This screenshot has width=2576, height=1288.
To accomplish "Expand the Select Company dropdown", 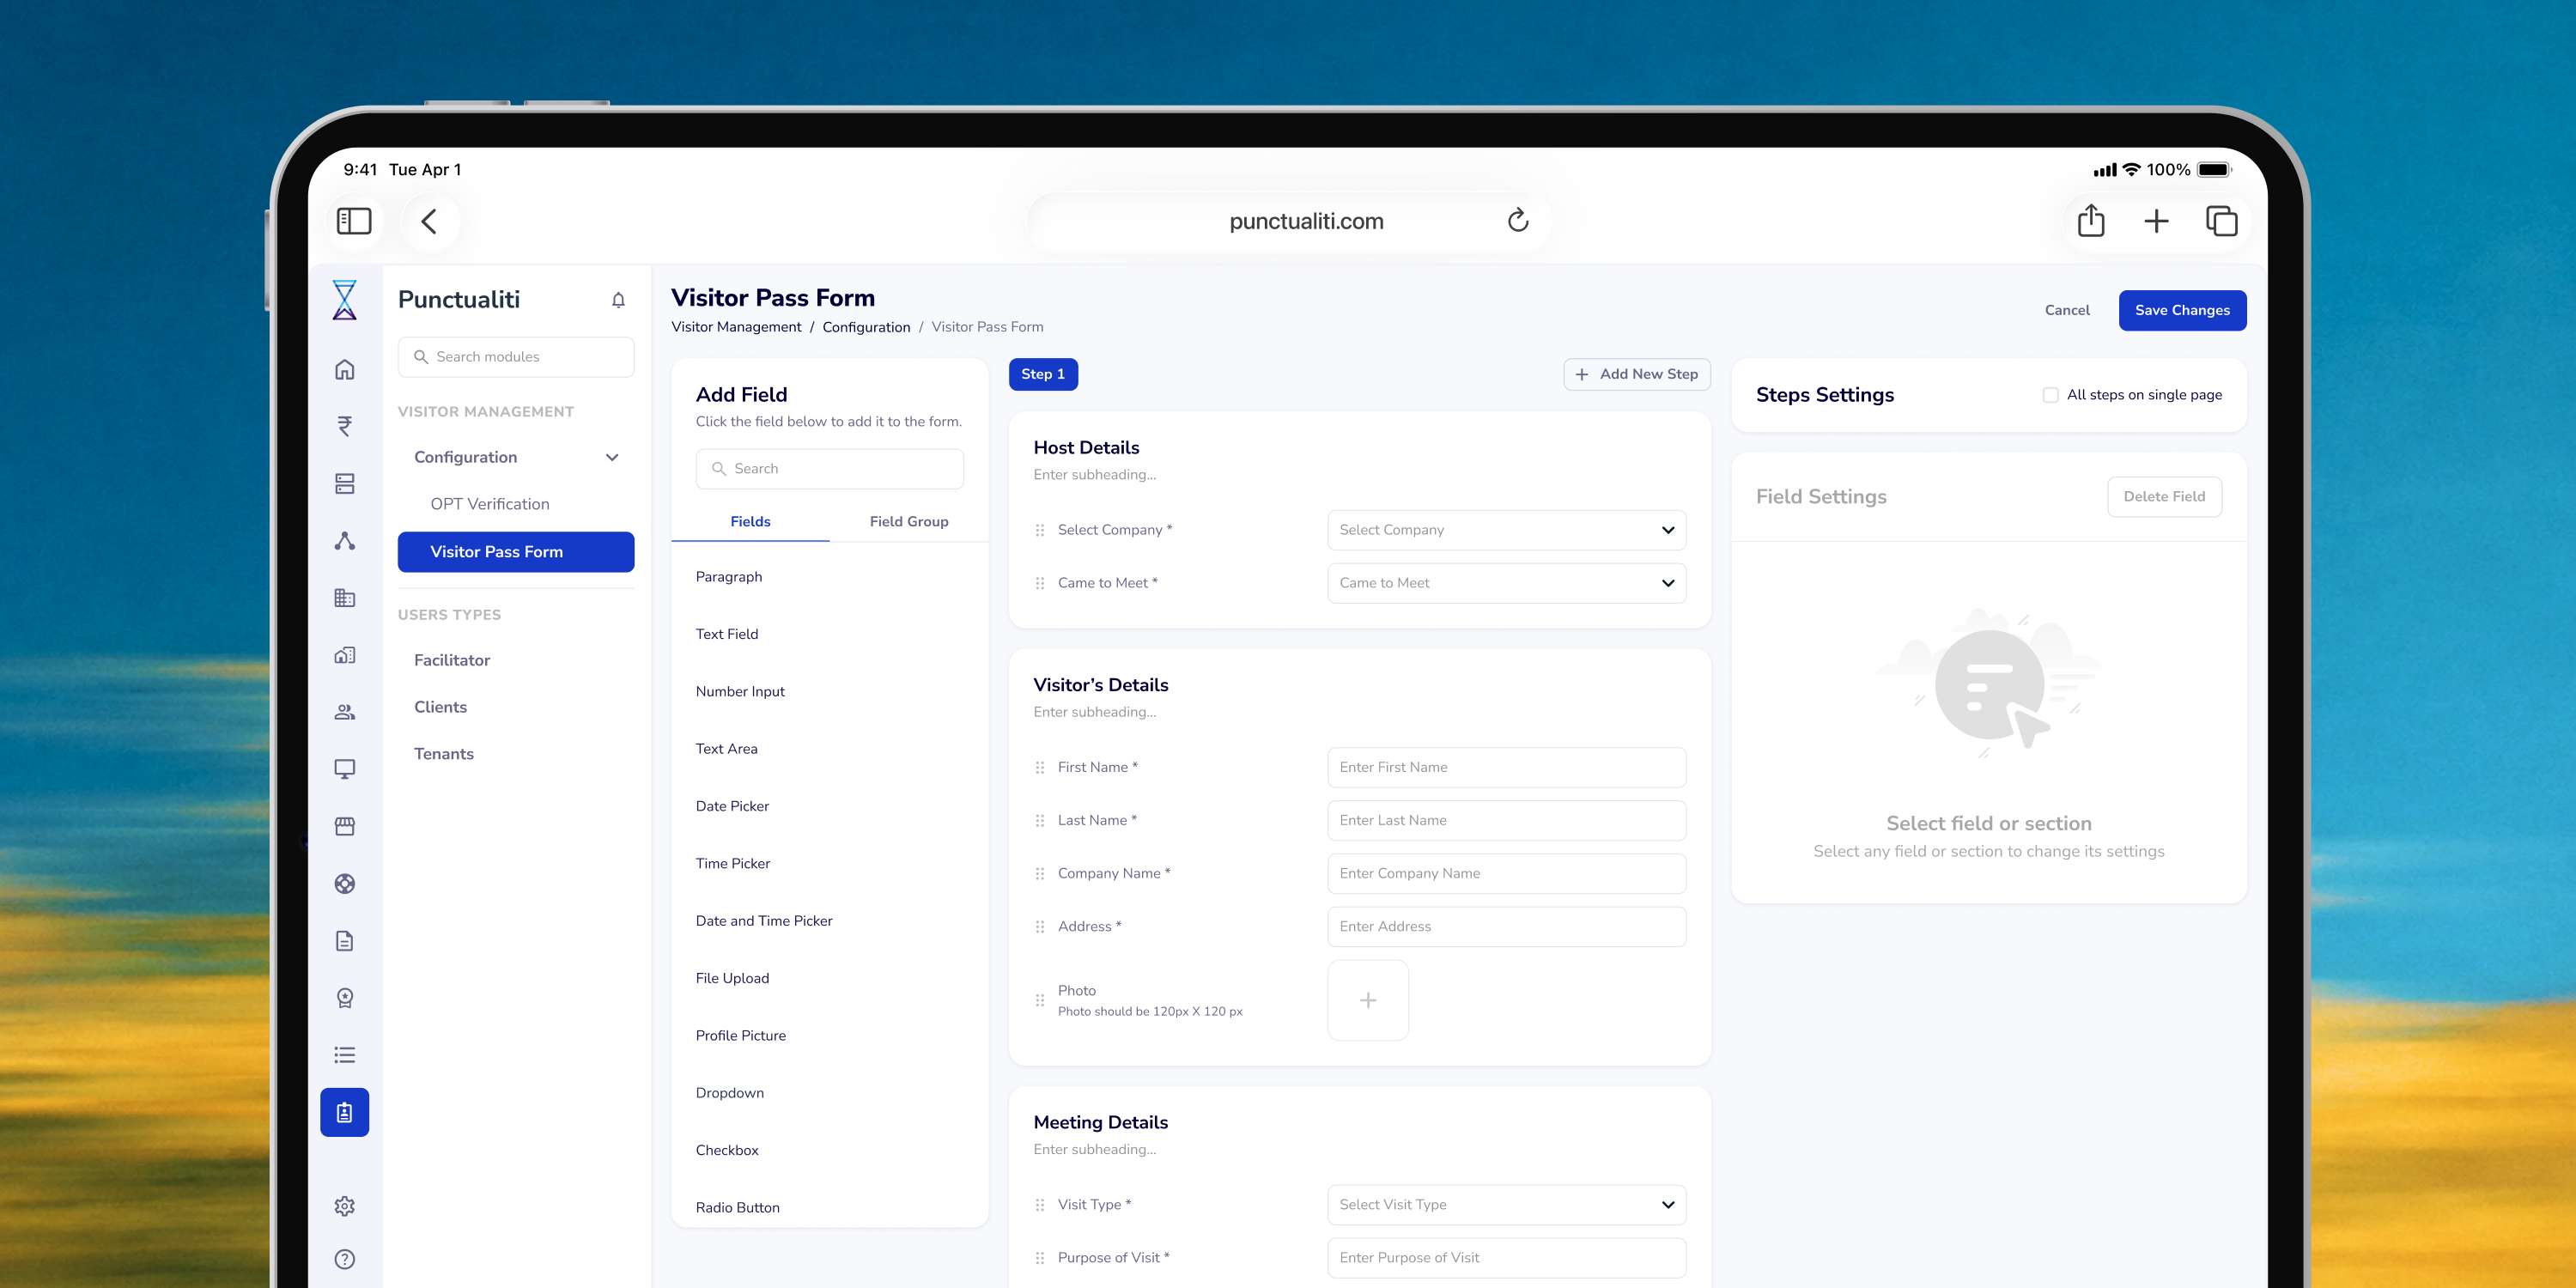I will (1506, 530).
